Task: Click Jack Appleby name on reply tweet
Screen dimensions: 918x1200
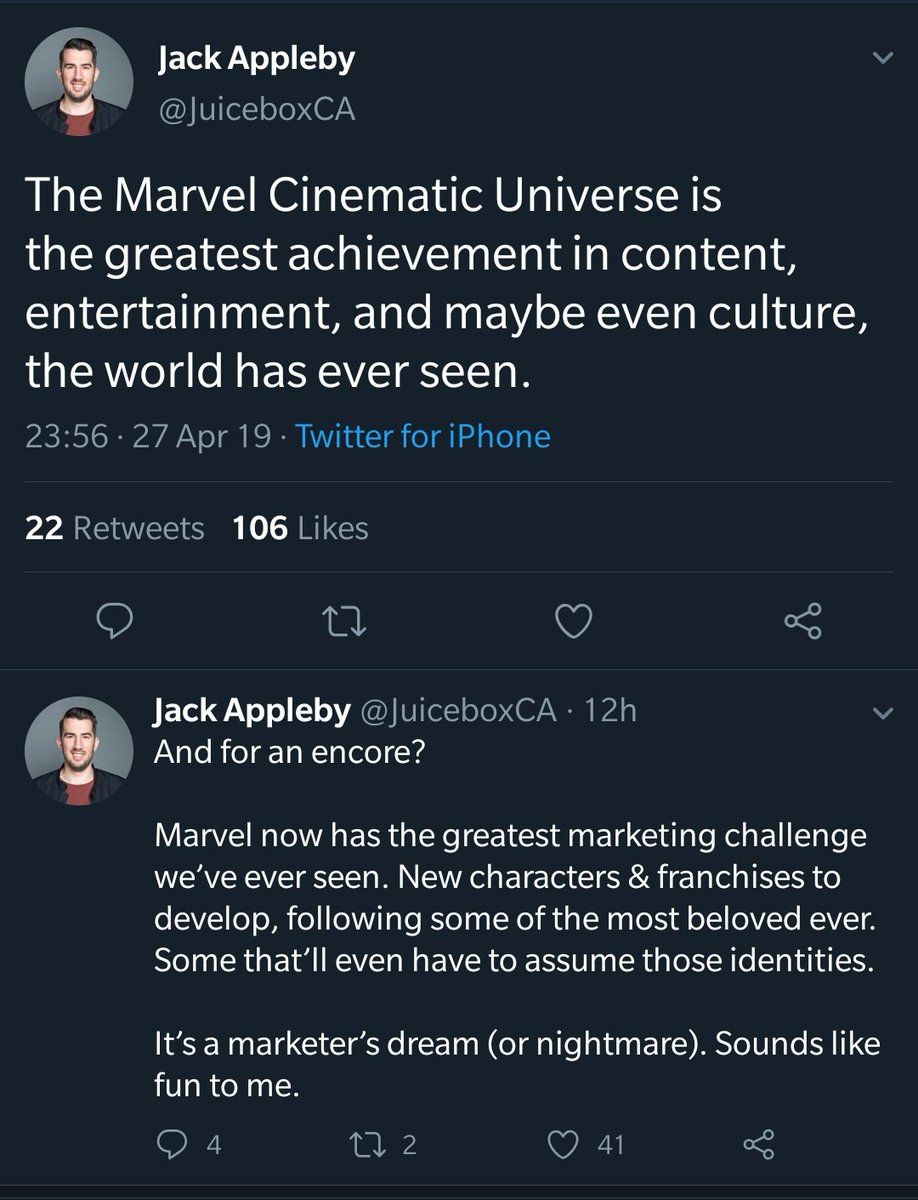Action: [251, 710]
